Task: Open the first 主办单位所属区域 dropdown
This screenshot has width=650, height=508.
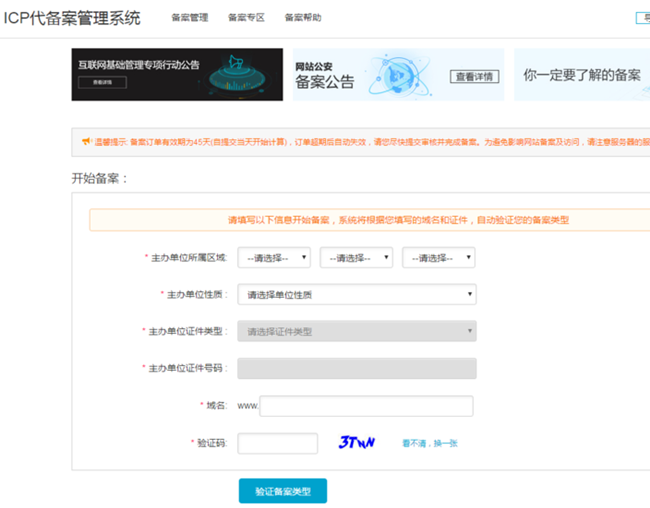Action: click(274, 258)
